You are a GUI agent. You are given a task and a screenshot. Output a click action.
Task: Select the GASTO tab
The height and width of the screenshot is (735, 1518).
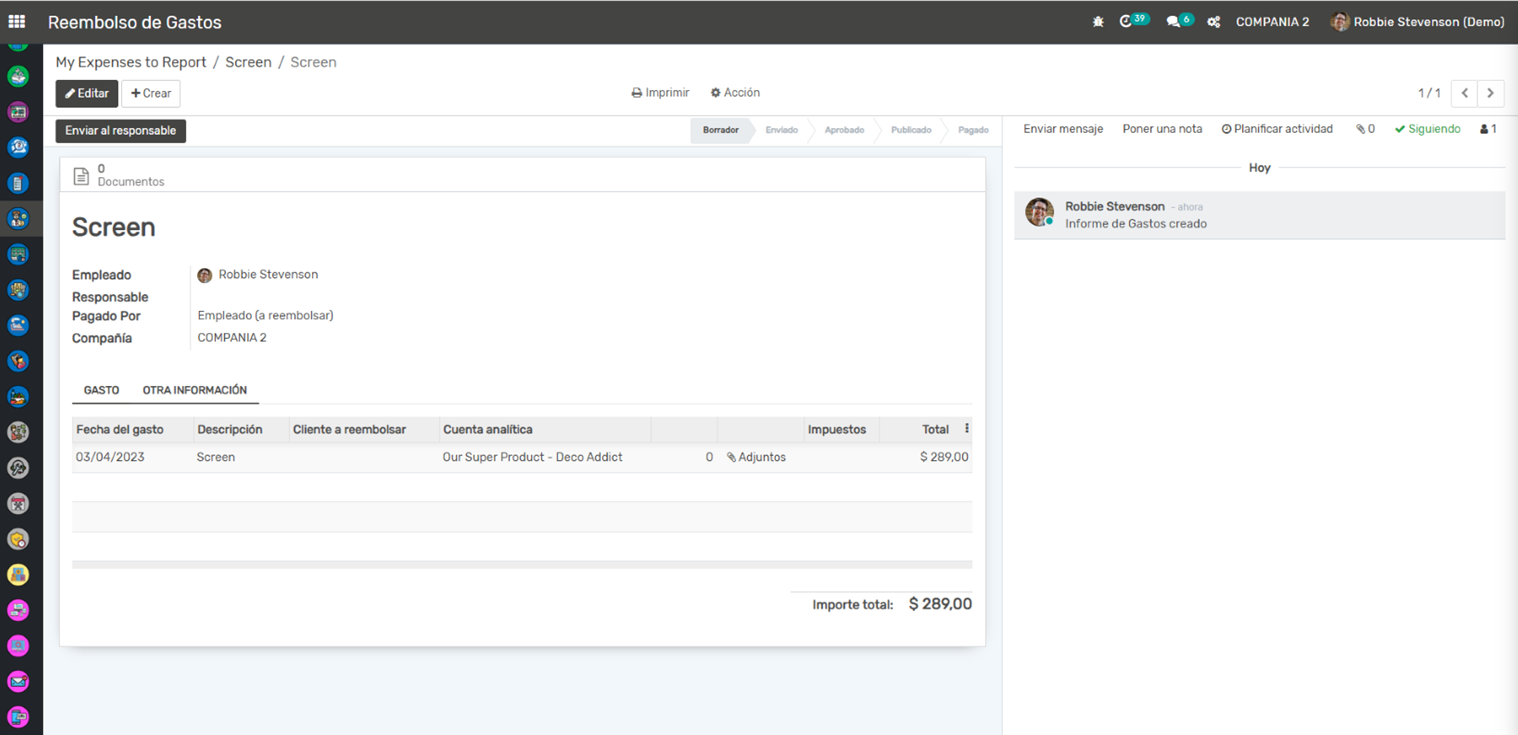[101, 390]
